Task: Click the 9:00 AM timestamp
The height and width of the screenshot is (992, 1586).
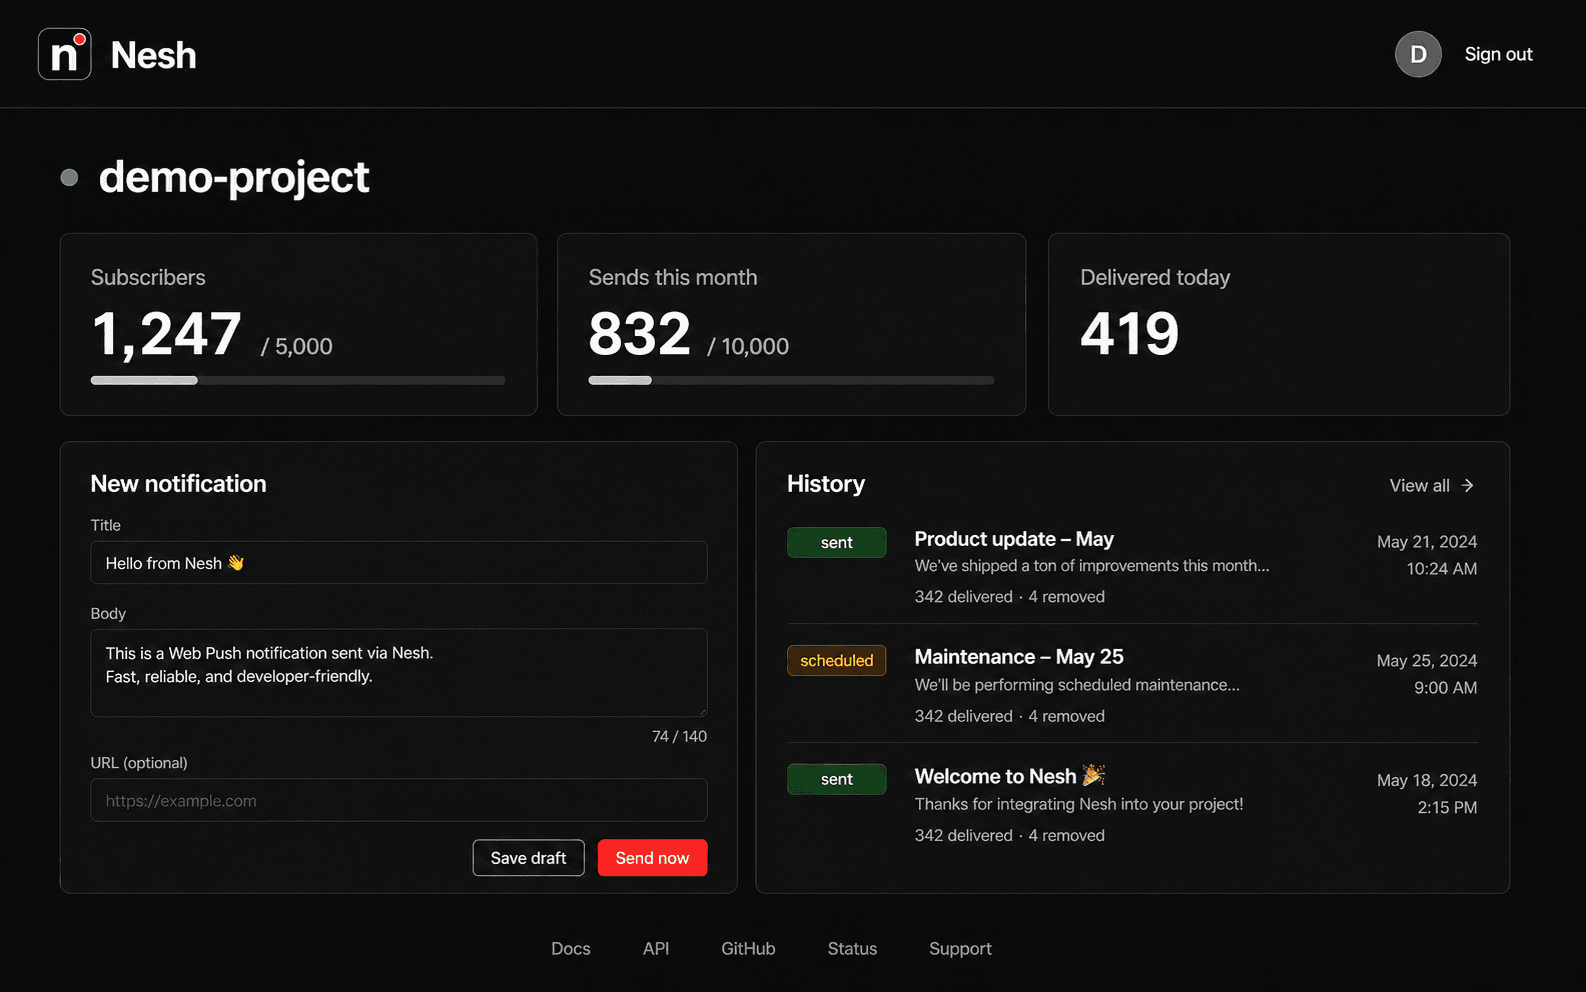Action: tap(1445, 687)
